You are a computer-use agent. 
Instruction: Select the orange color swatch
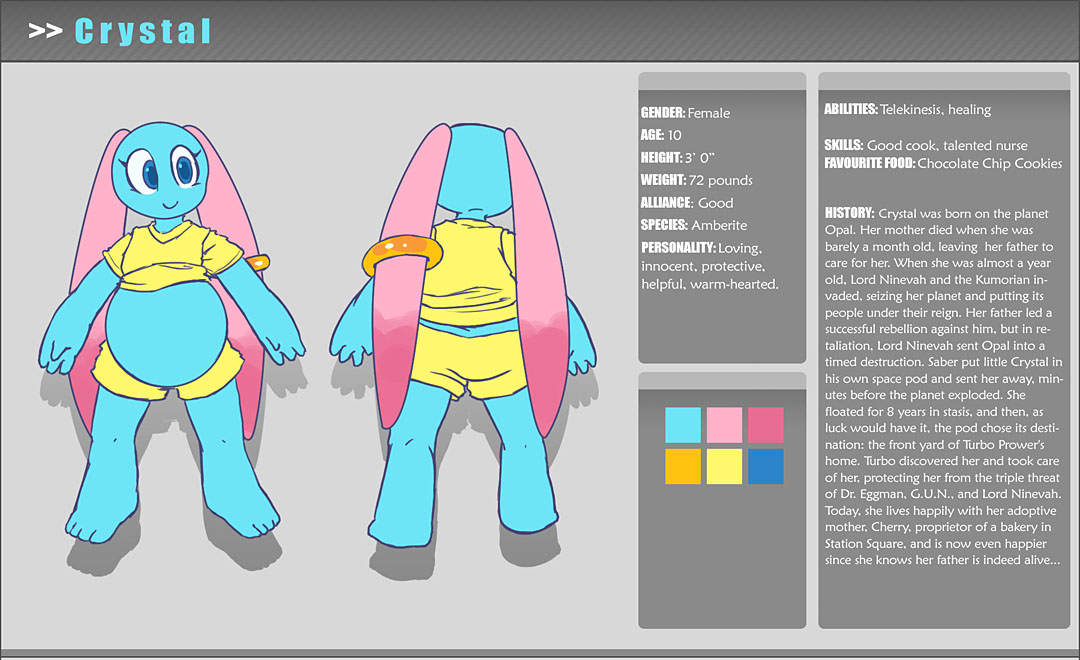click(683, 466)
